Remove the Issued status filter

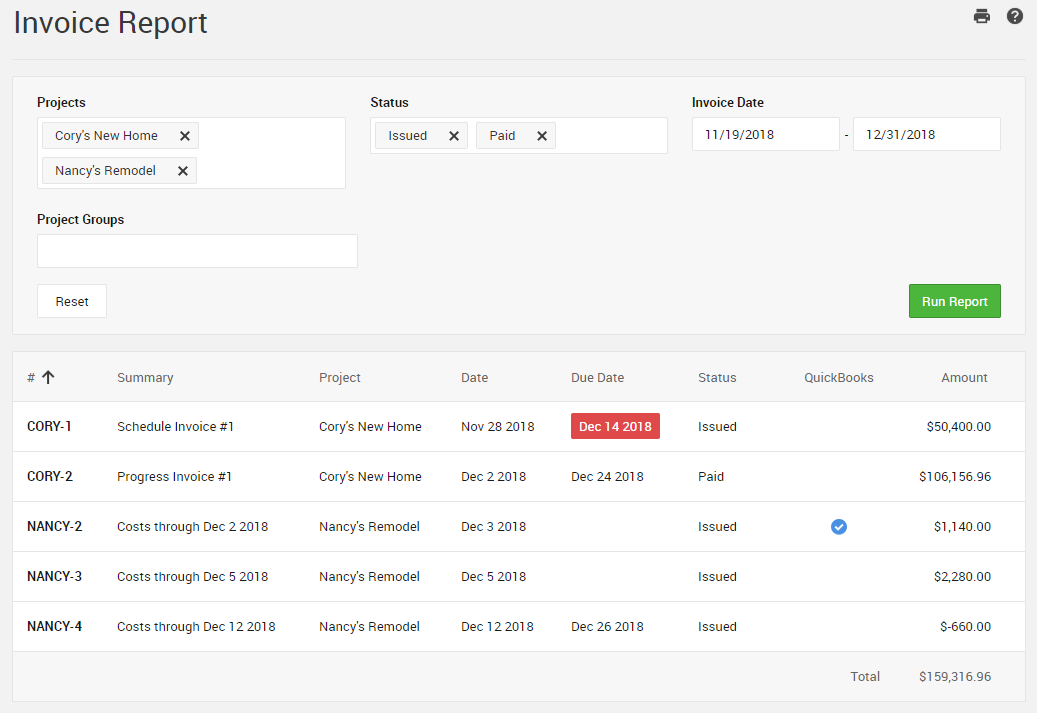click(453, 136)
